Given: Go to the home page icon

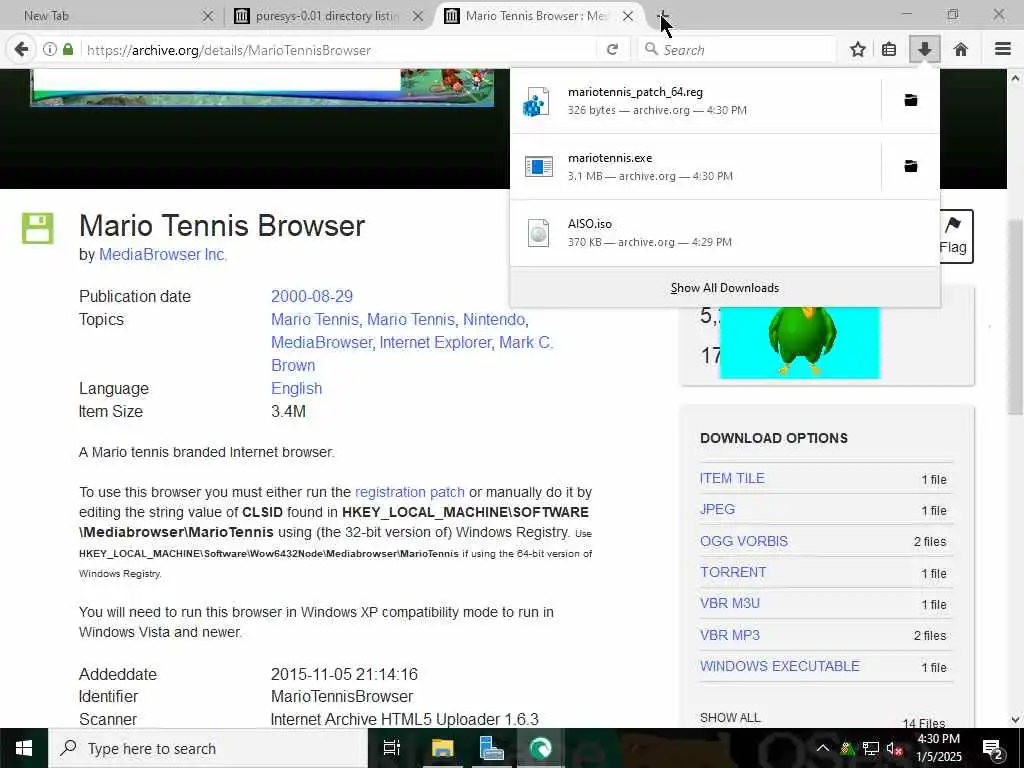Looking at the screenshot, I should [x=960, y=50].
